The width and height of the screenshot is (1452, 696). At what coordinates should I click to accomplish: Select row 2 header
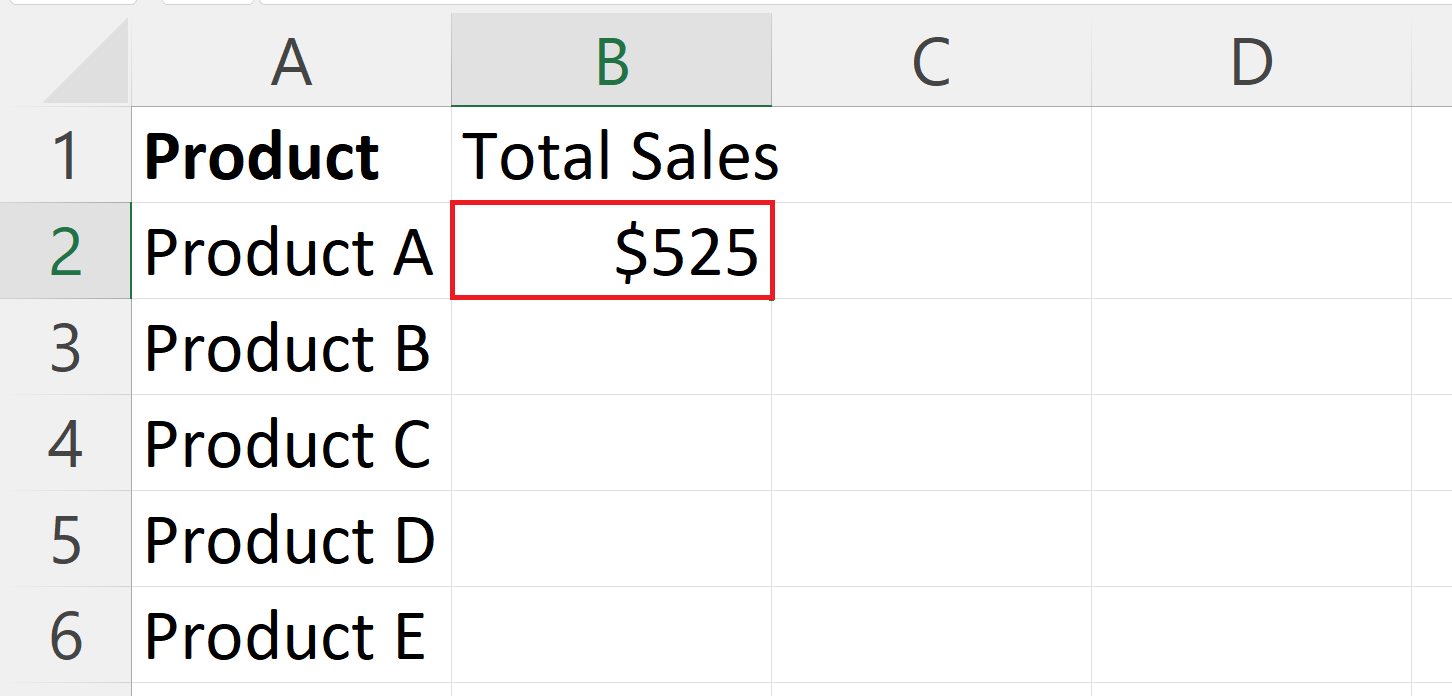coord(64,250)
